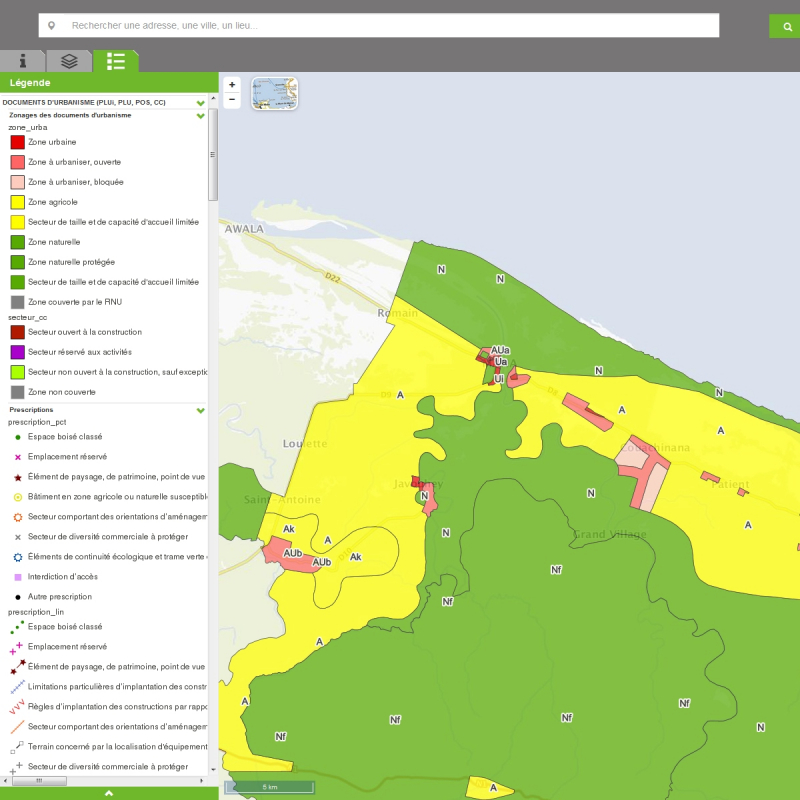
Task: Click the legend vertical scrollbar thumb
Action: point(213,155)
